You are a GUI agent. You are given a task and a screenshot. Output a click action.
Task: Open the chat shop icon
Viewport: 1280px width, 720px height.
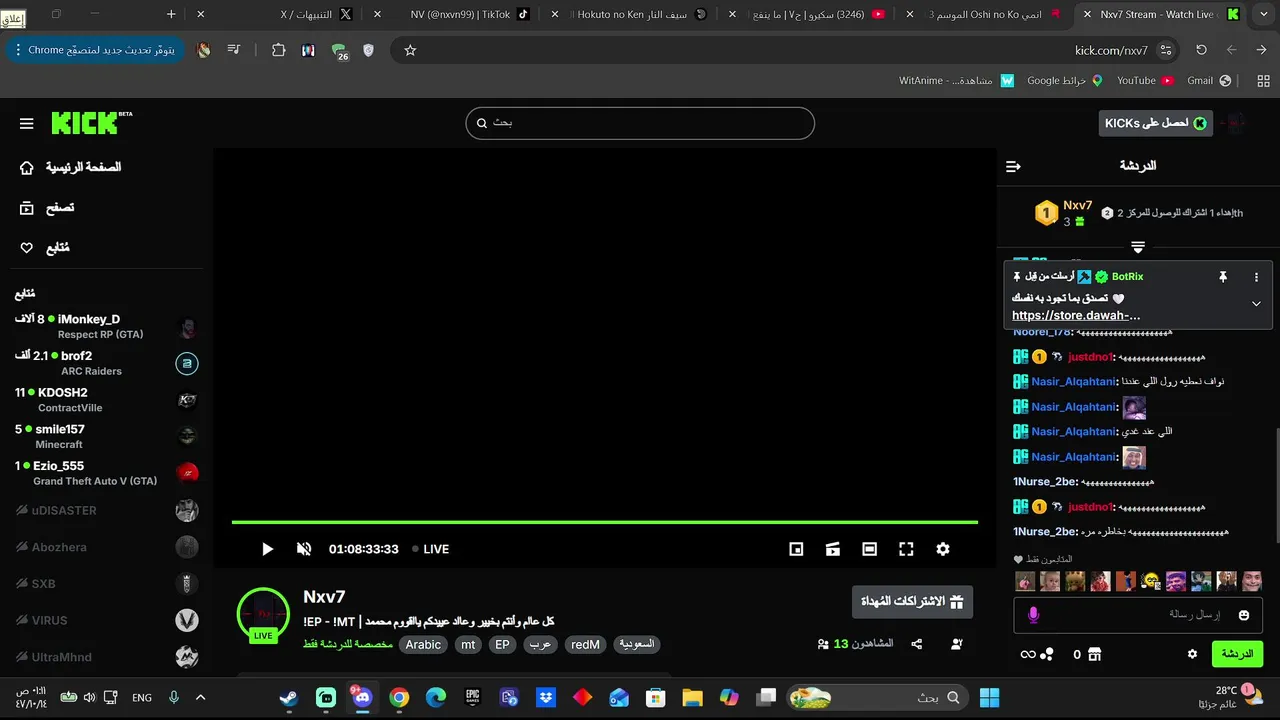pyautogui.click(x=1094, y=654)
